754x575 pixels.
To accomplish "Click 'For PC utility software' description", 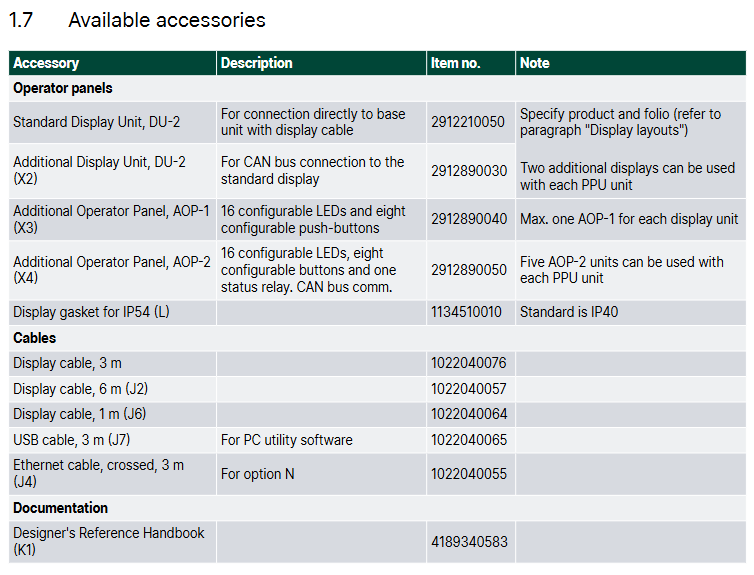I will pos(286,440).
